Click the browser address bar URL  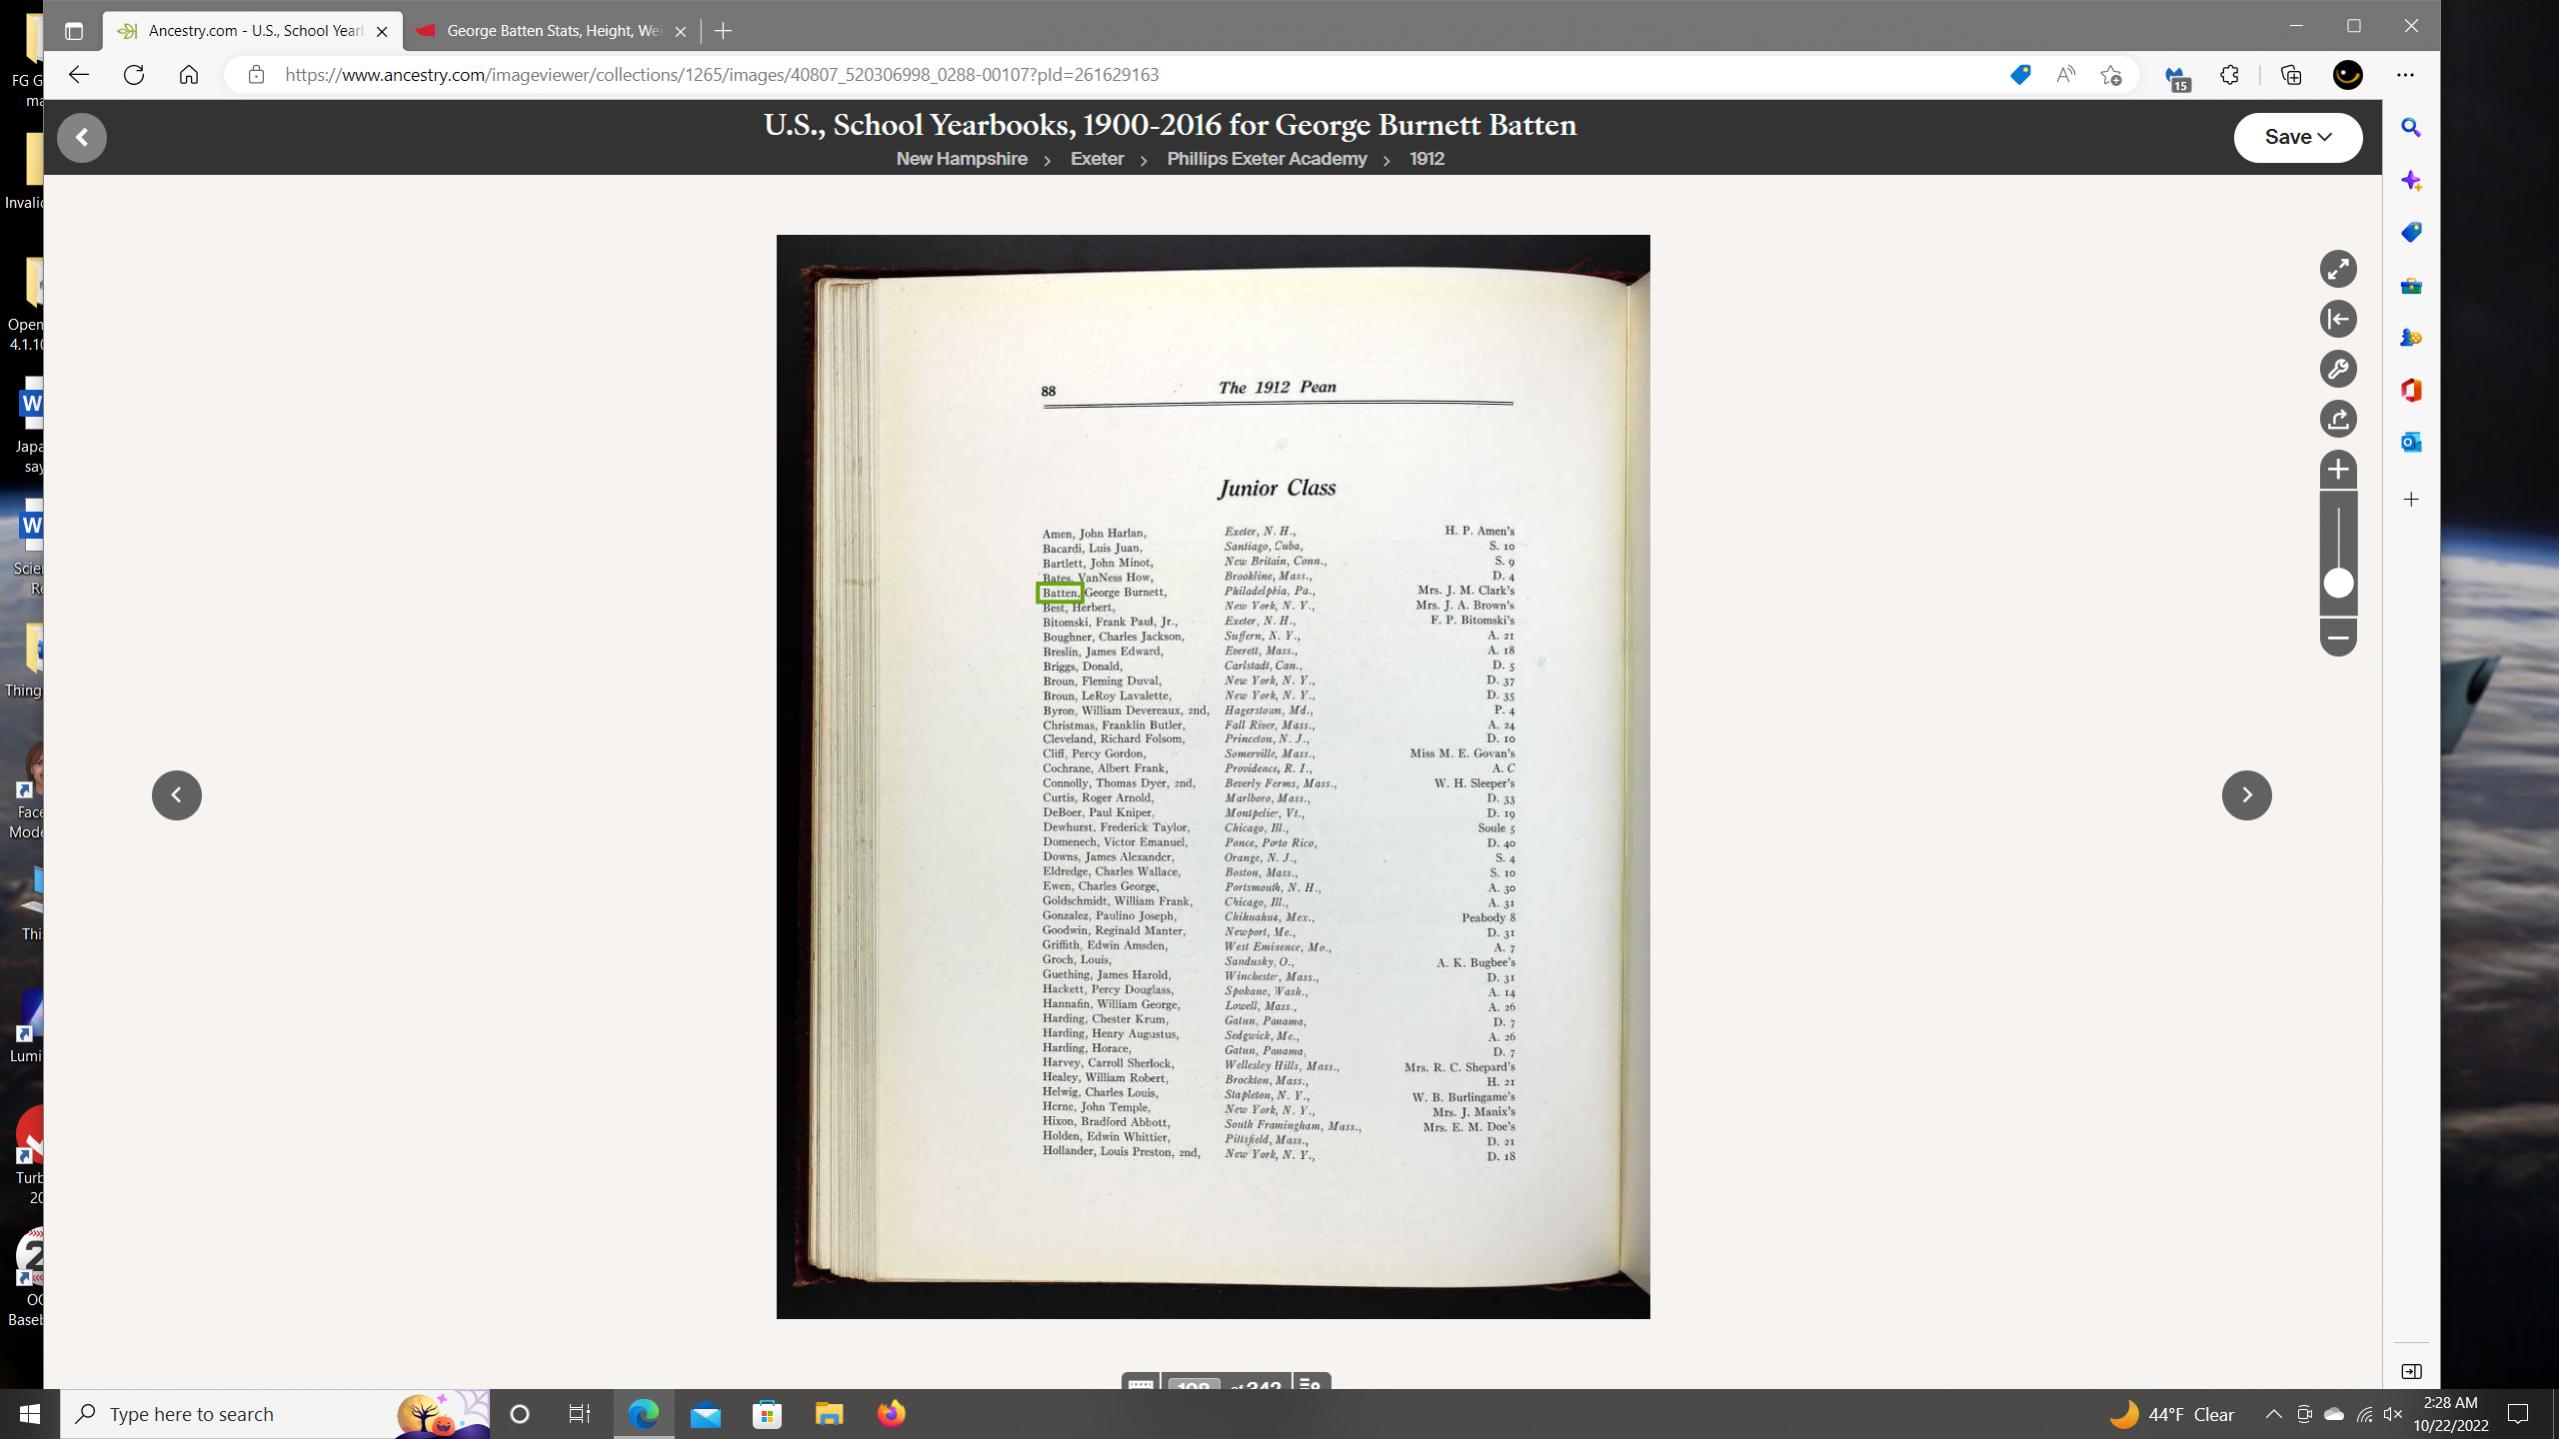[x=720, y=75]
